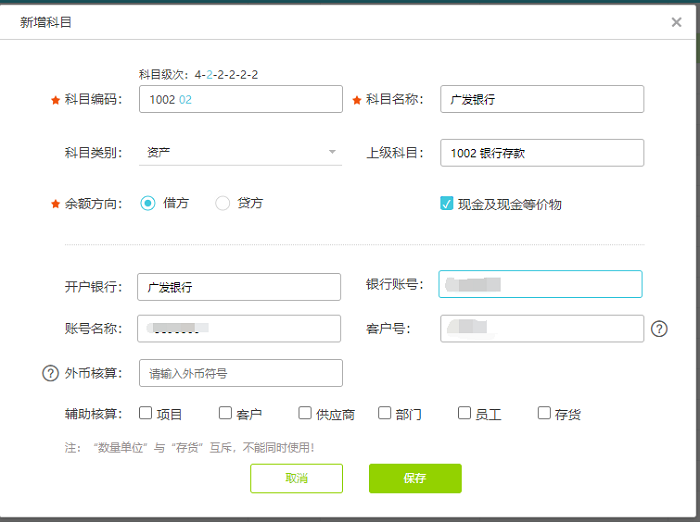Tick the 客户 checkbox

(x=225, y=413)
